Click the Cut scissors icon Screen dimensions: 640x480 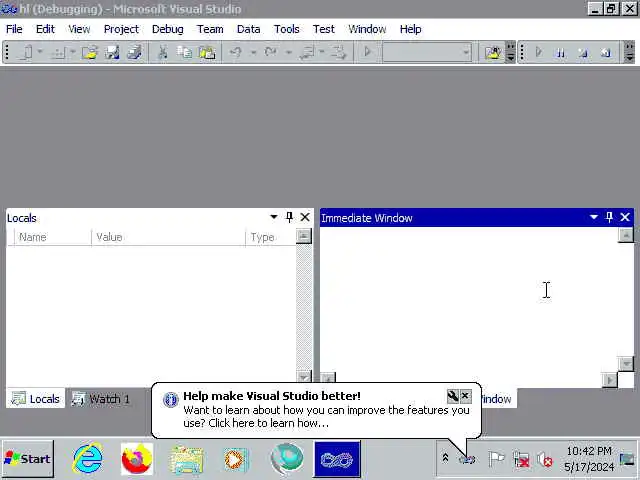click(x=162, y=52)
